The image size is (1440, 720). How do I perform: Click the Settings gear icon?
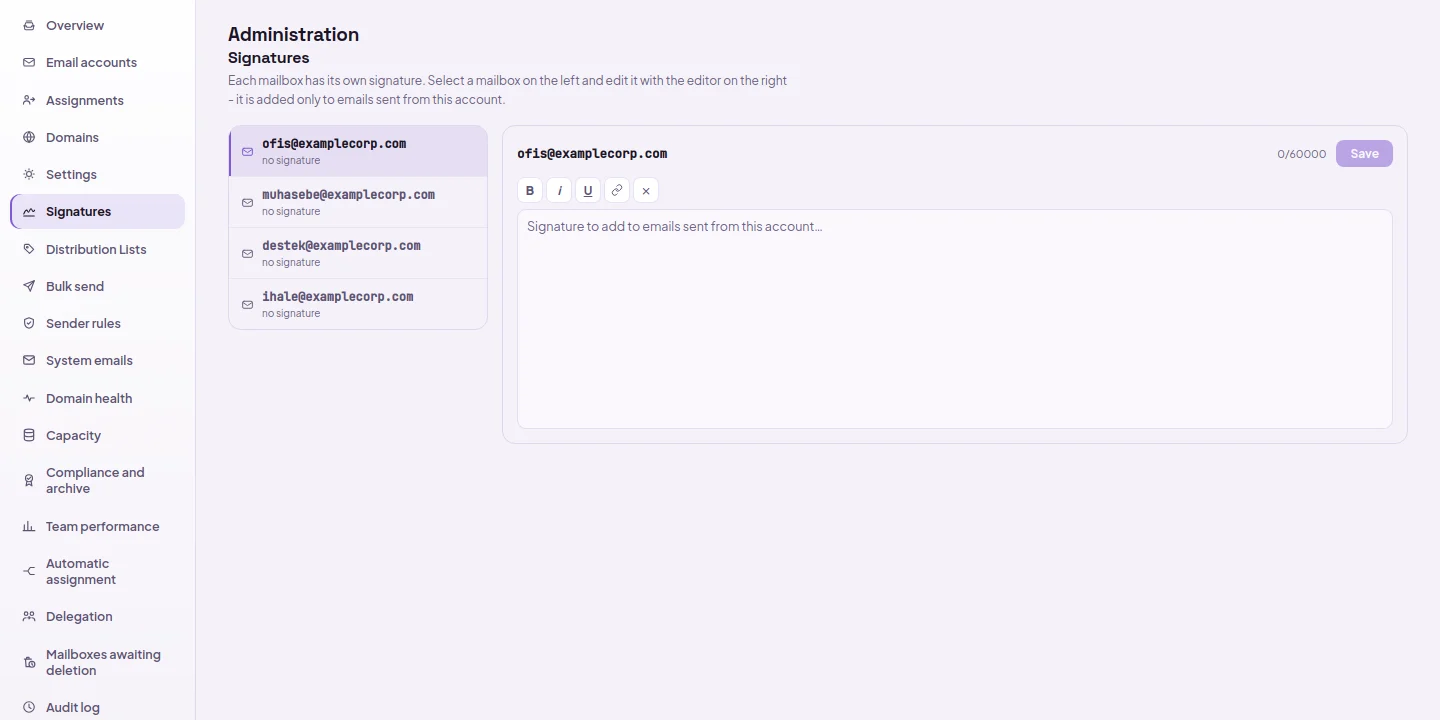[x=29, y=174]
